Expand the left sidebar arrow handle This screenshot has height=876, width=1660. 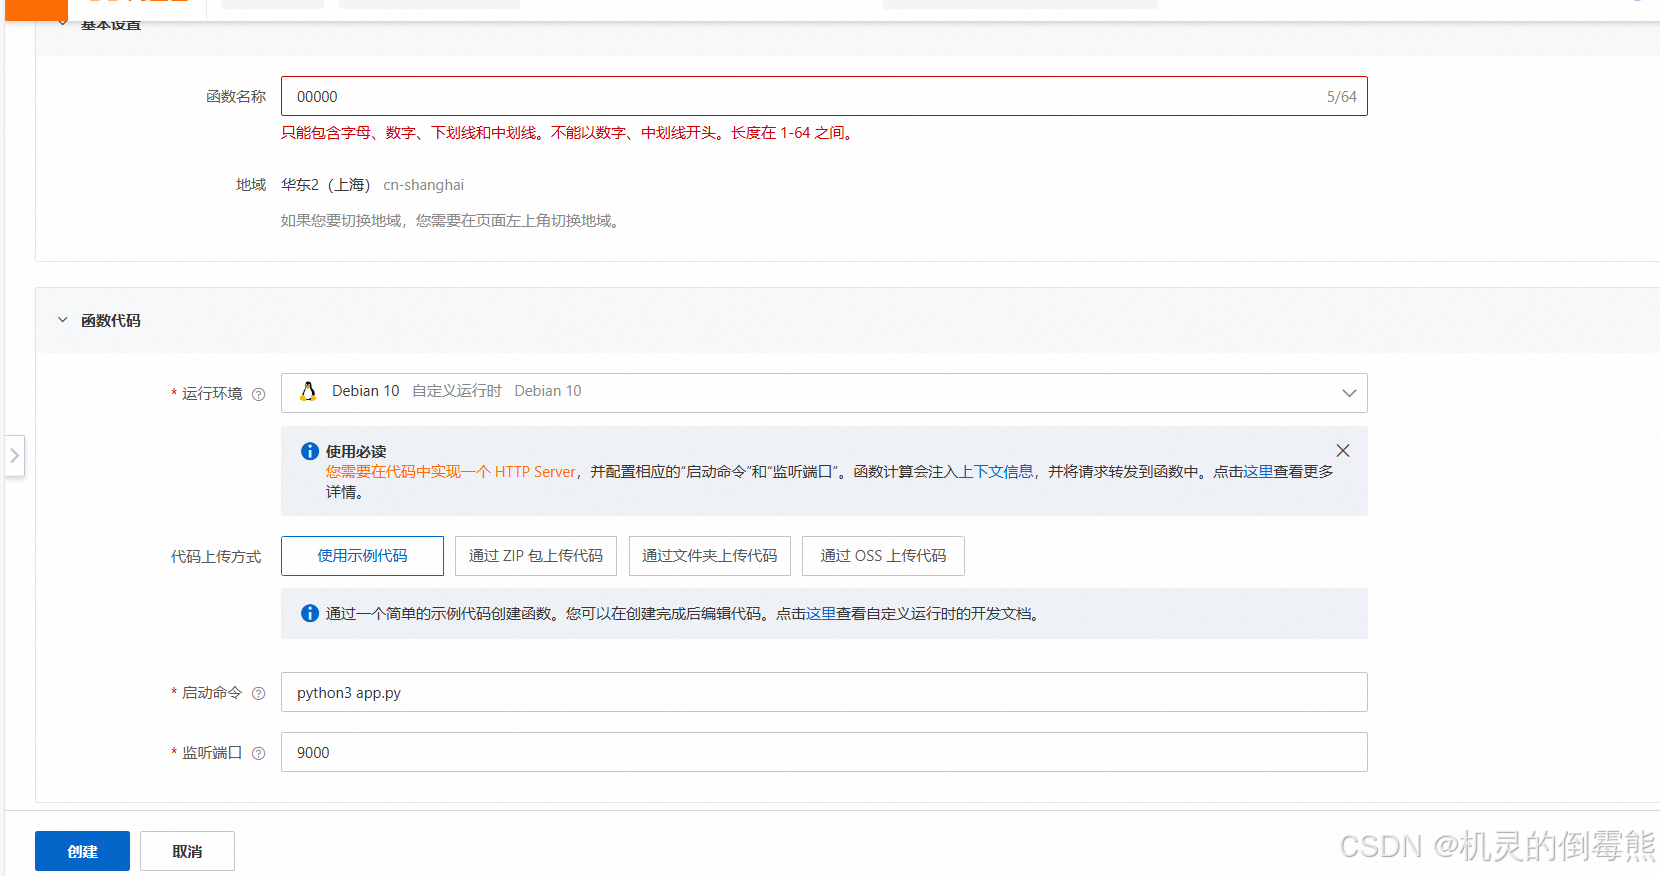click(x=14, y=456)
